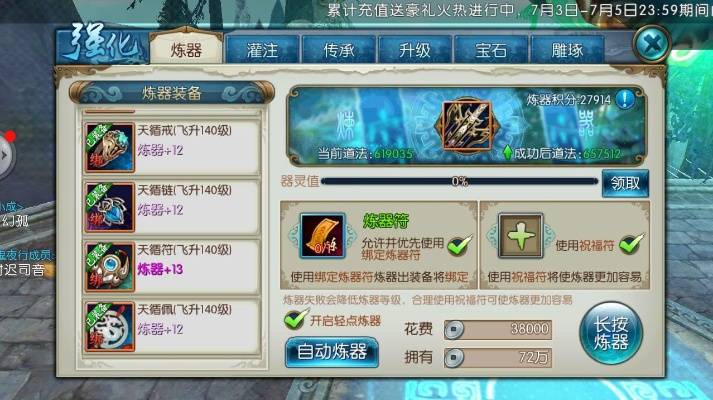The height and width of the screenshot is (400, 713).
Task: Expand the side arrow panel at left edge
Action: (6, 155)
